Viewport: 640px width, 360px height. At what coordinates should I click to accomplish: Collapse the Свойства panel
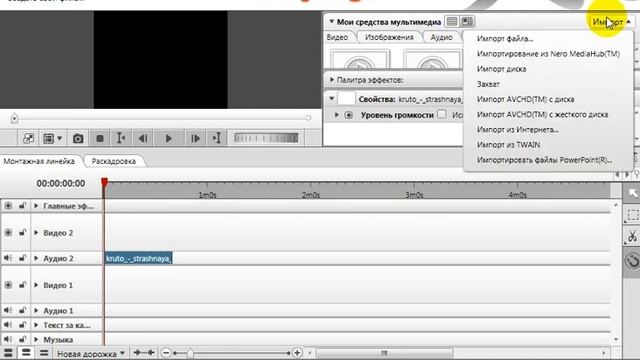tap(331, 98)
